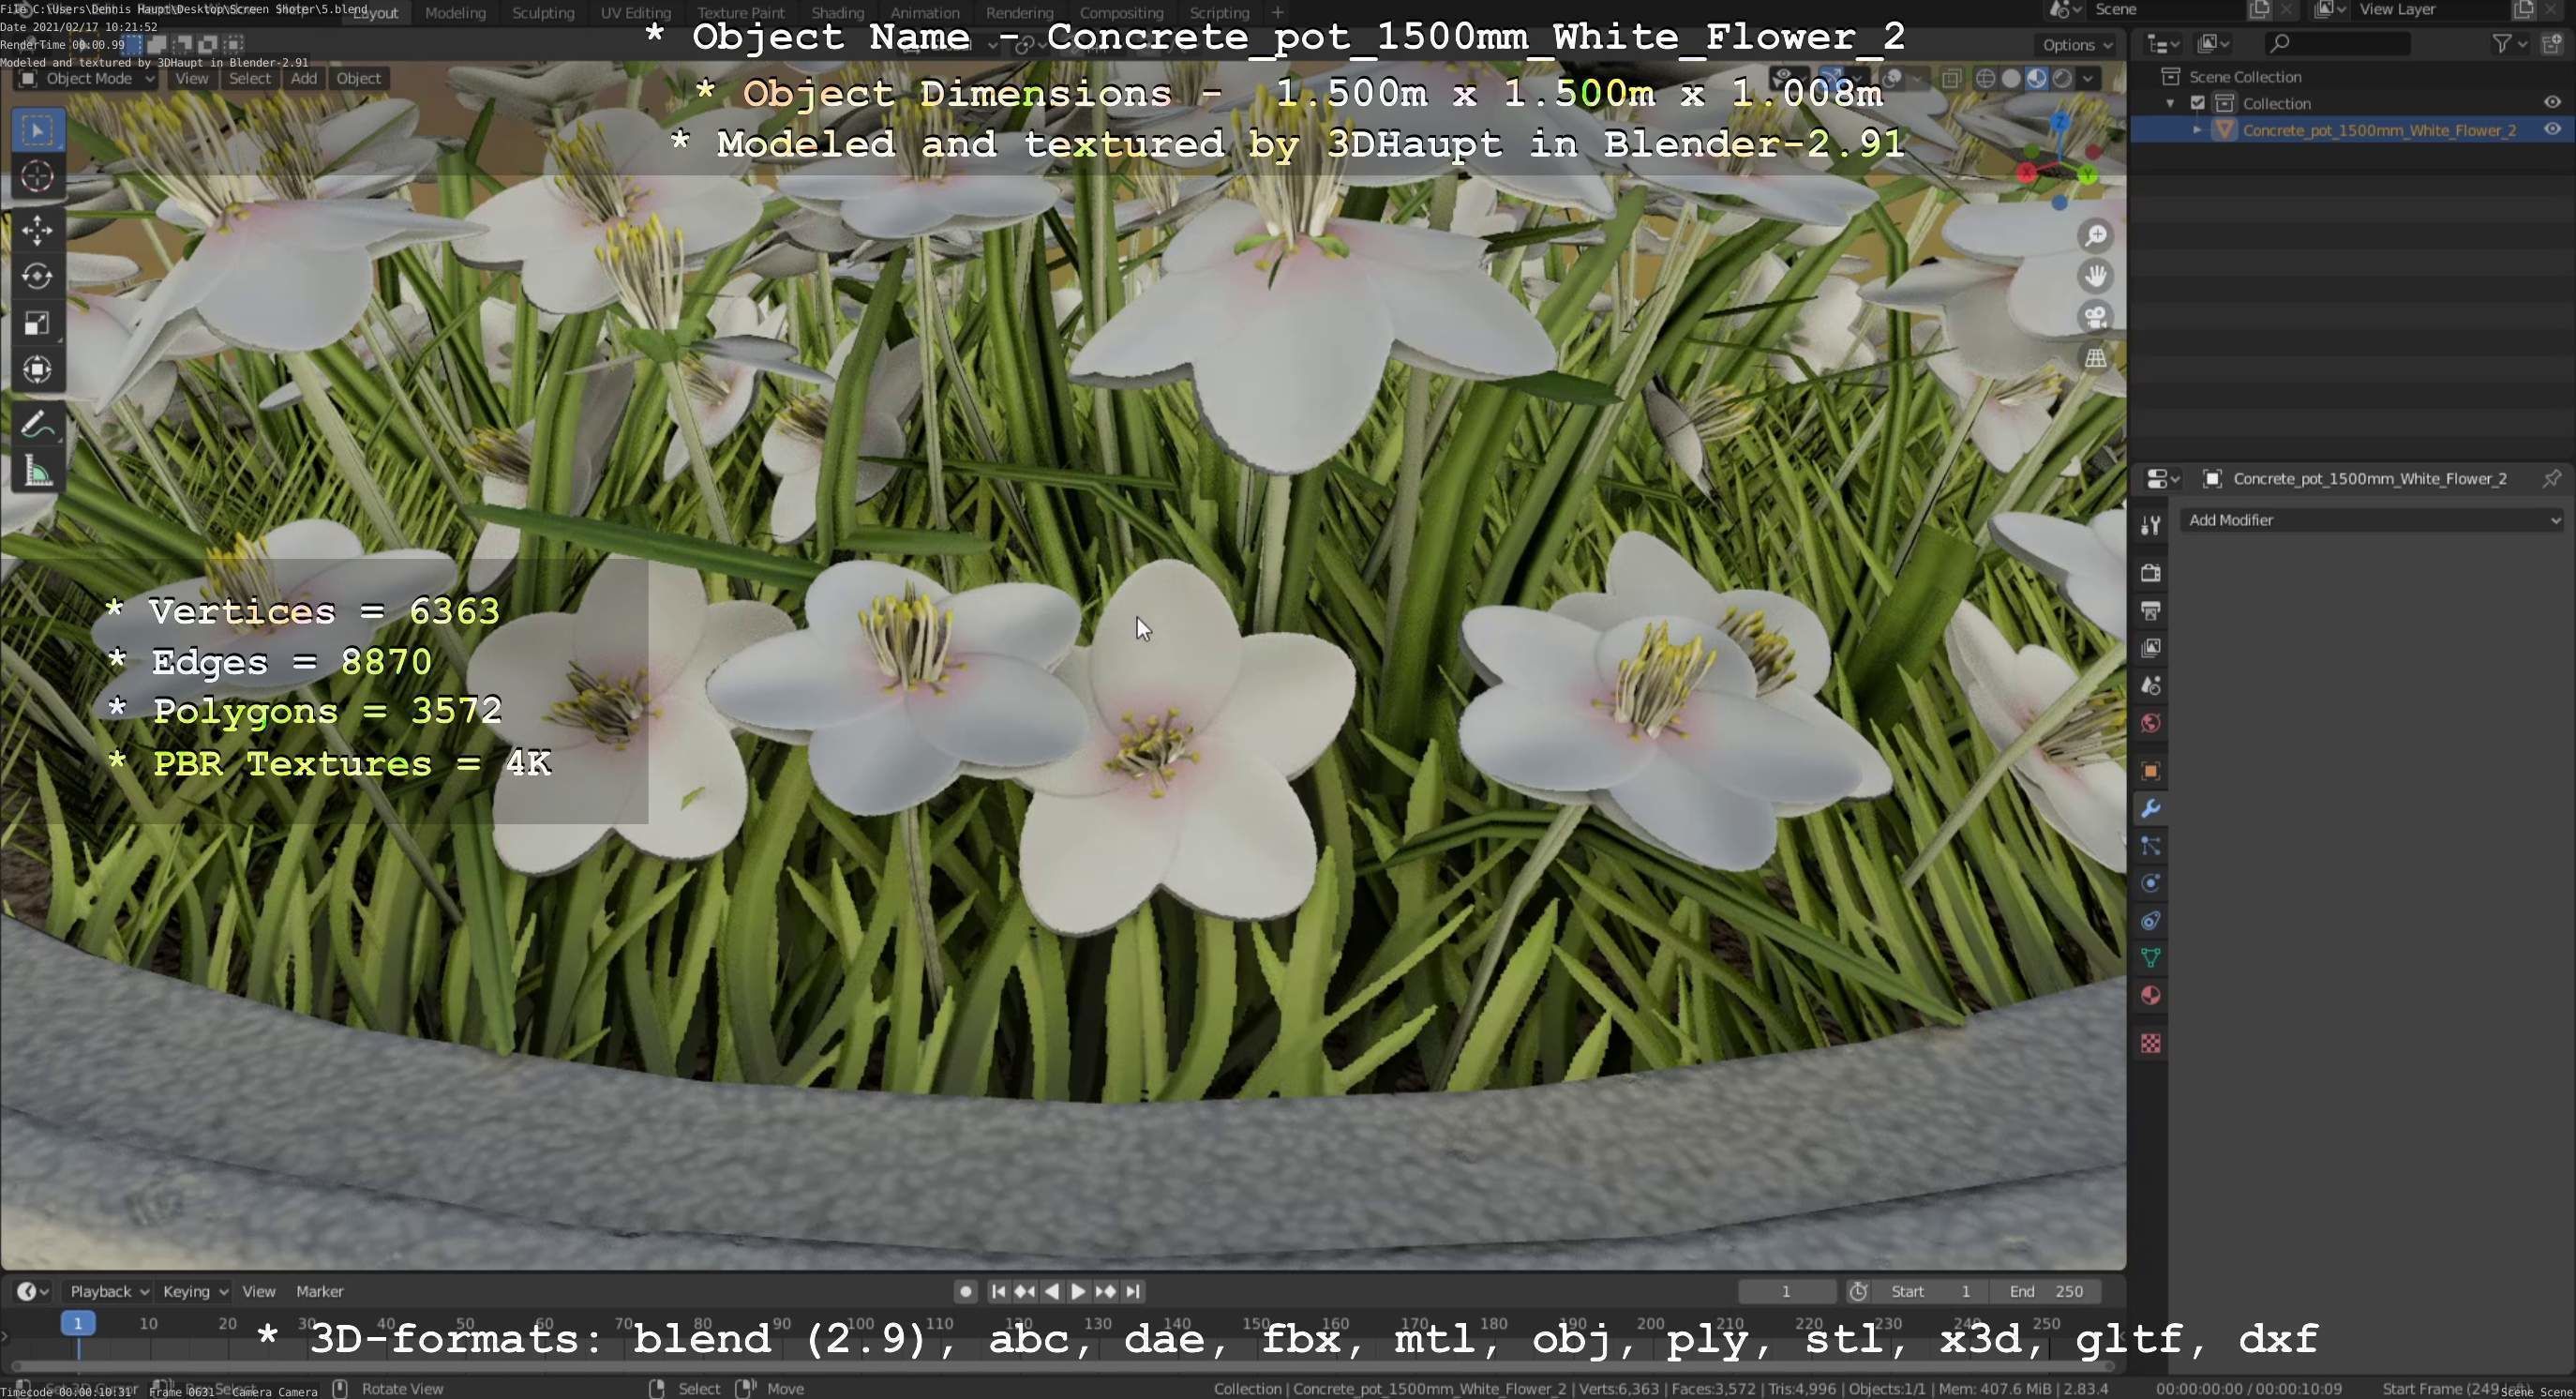
Task: Toggle camera view in viewport
Action: [2095, 317]
